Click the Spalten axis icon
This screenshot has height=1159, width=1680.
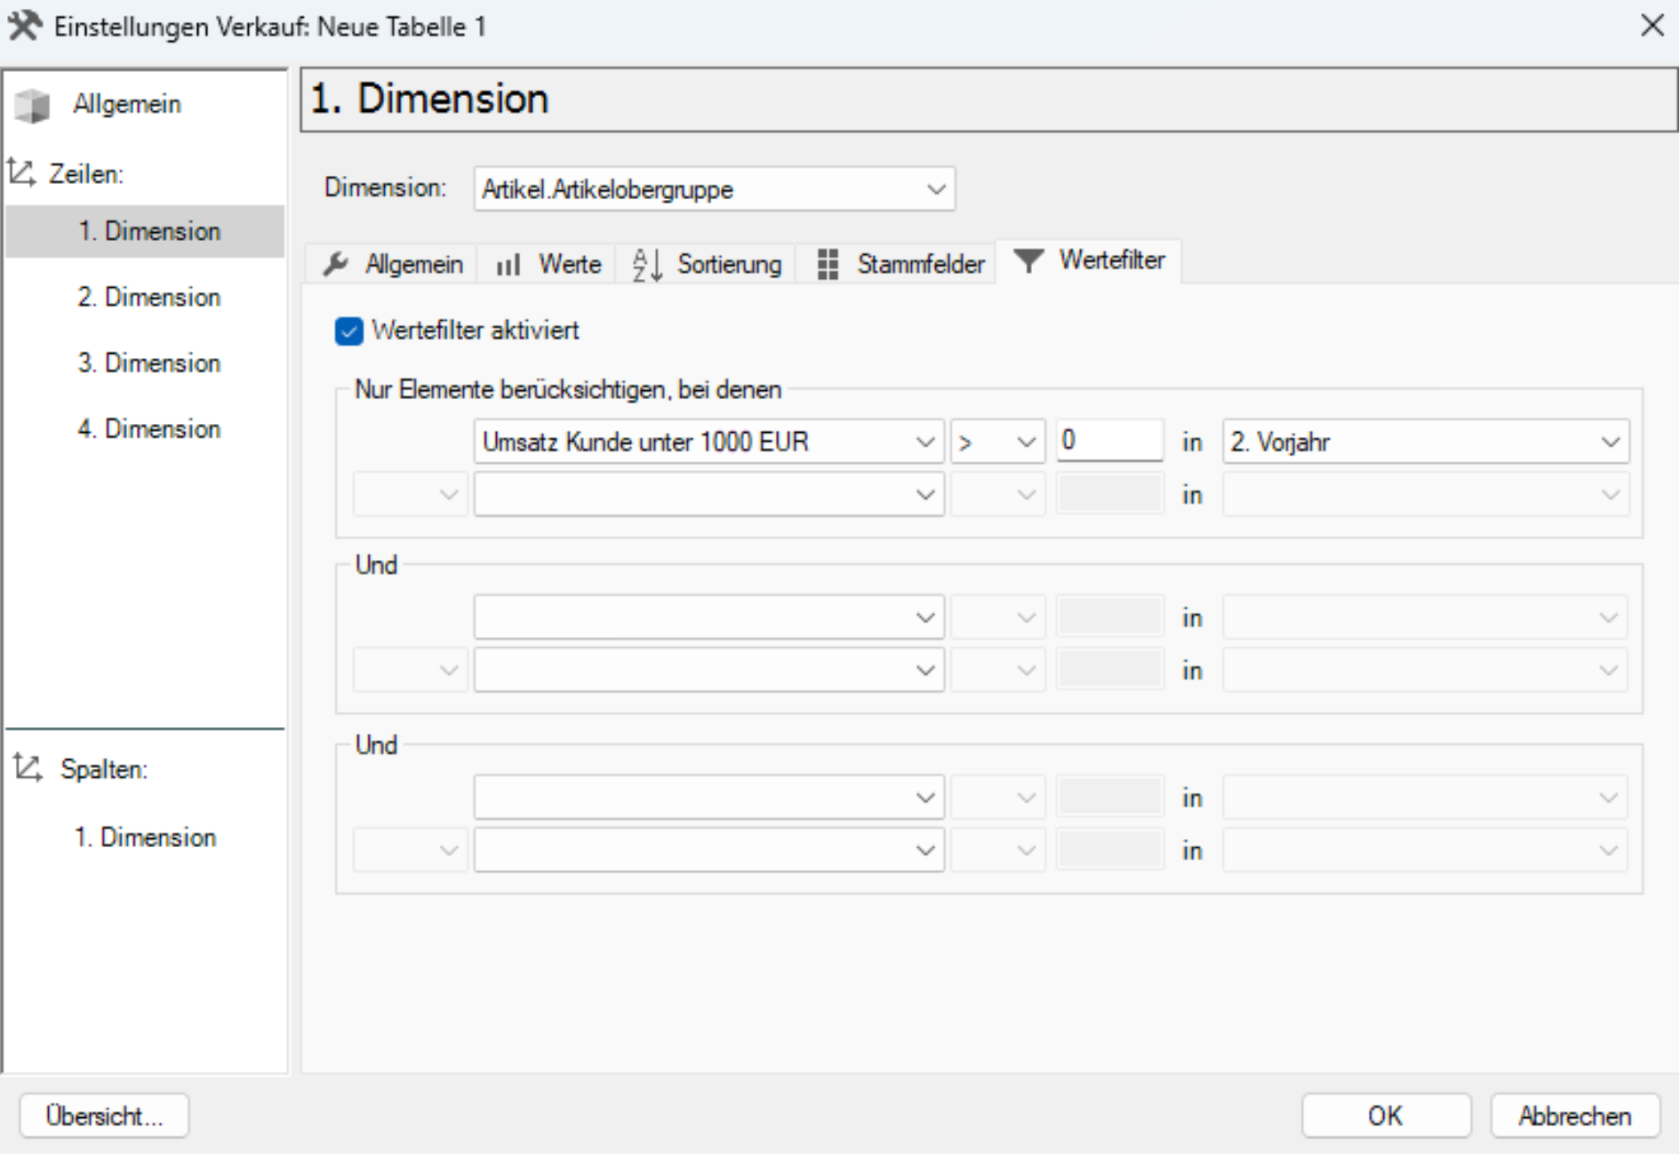coord(27,768)
